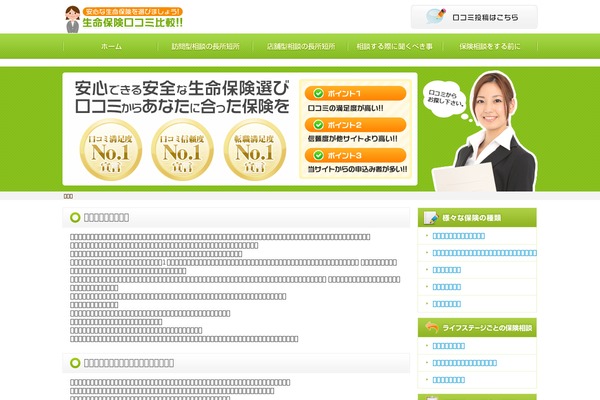Image resolution: width=600 pixels, height=400 pixels.
Task: Click the mascot woman icon in header
Action: 72,19
